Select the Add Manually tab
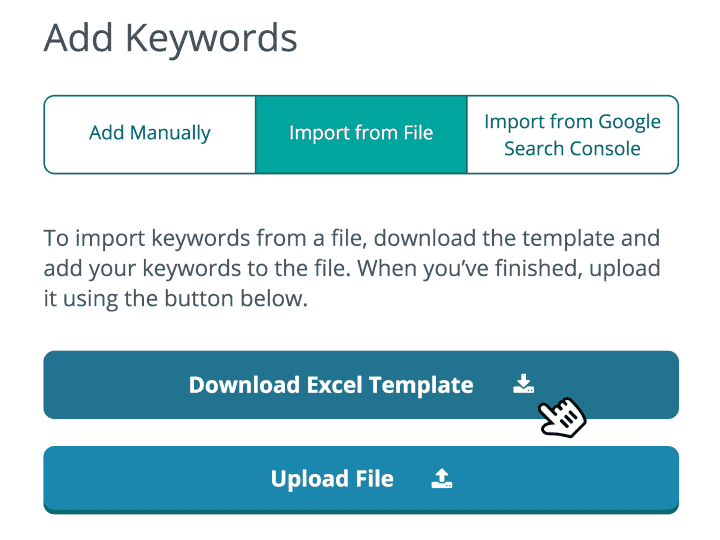The height and width of the screenshot is (540, 720). pos(150,134)
